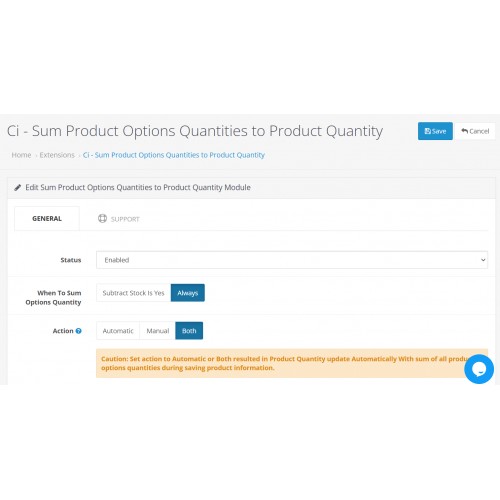
Task: Open the Extensions breadcrumb link
Action: point(57,155)
